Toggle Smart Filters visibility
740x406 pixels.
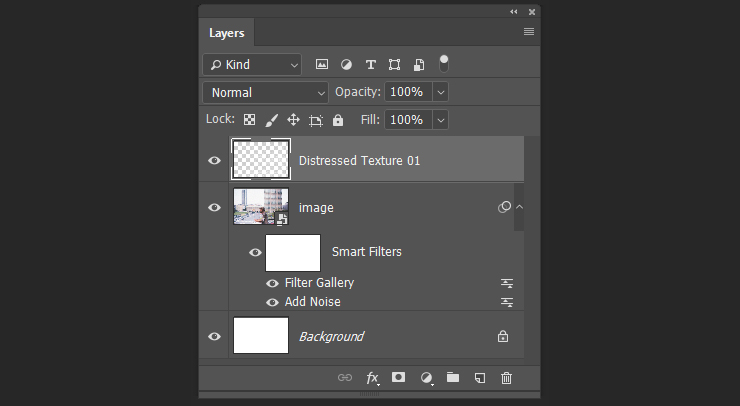(255, 253)
